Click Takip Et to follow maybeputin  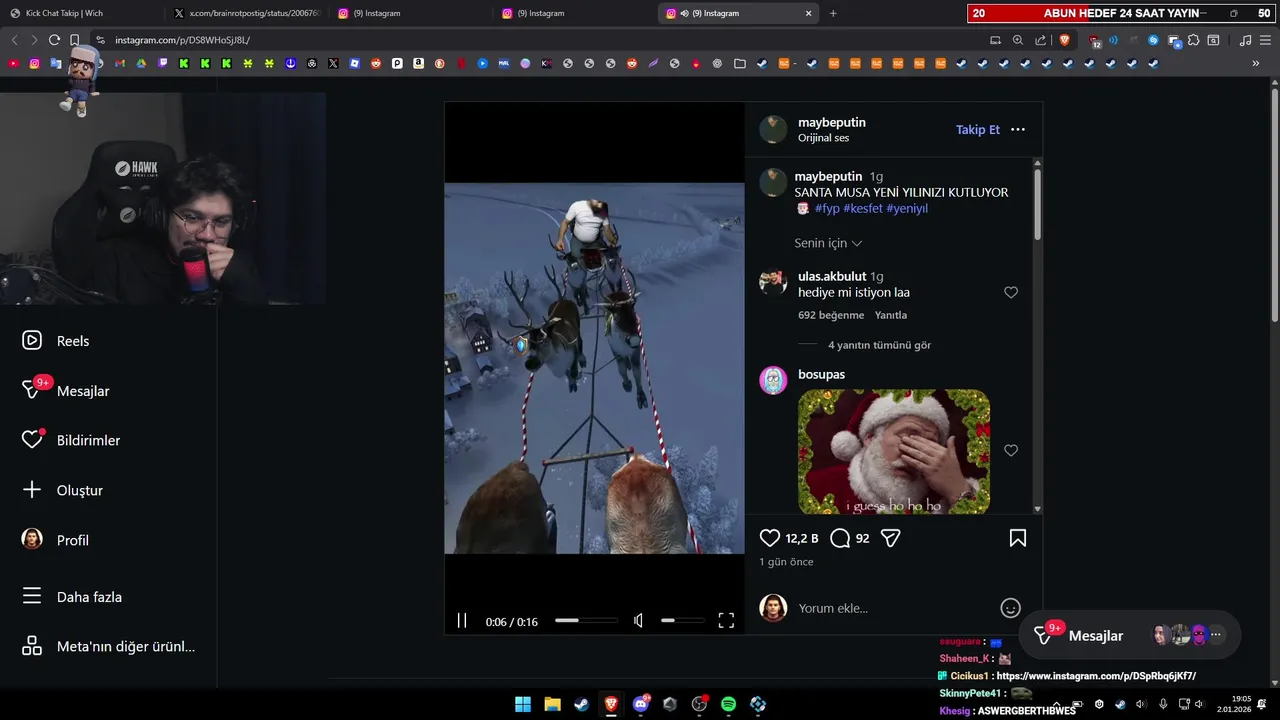[978, 130]
